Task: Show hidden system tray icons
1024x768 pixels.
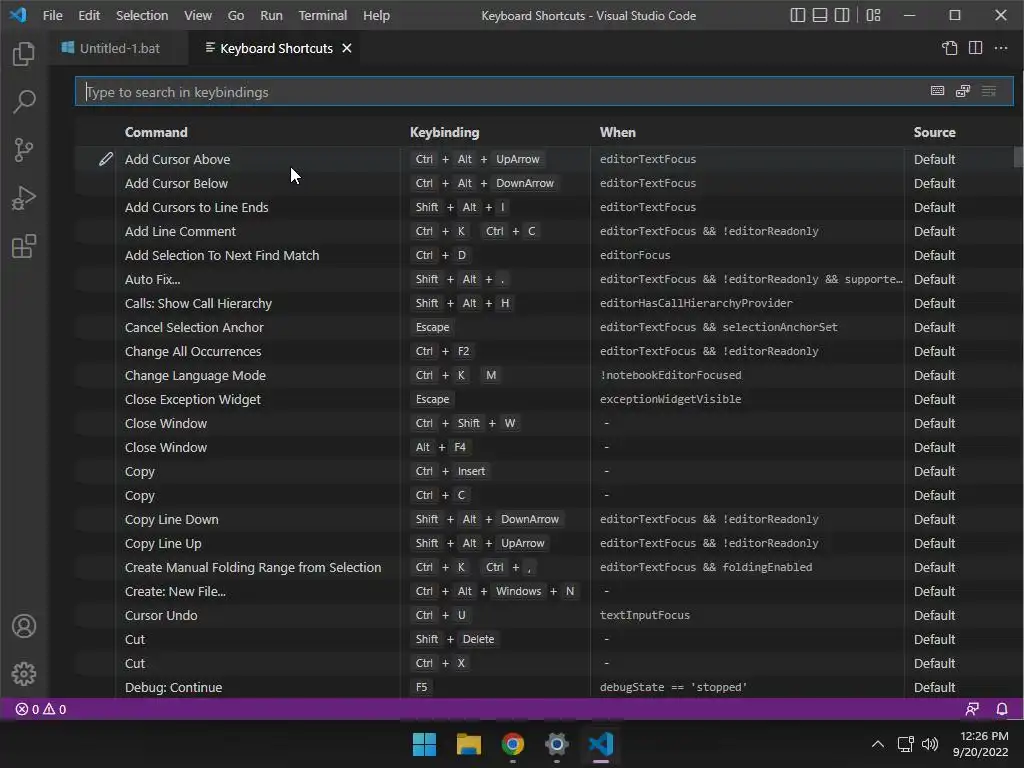Action: pyautogui.click(x=878, y=744)
